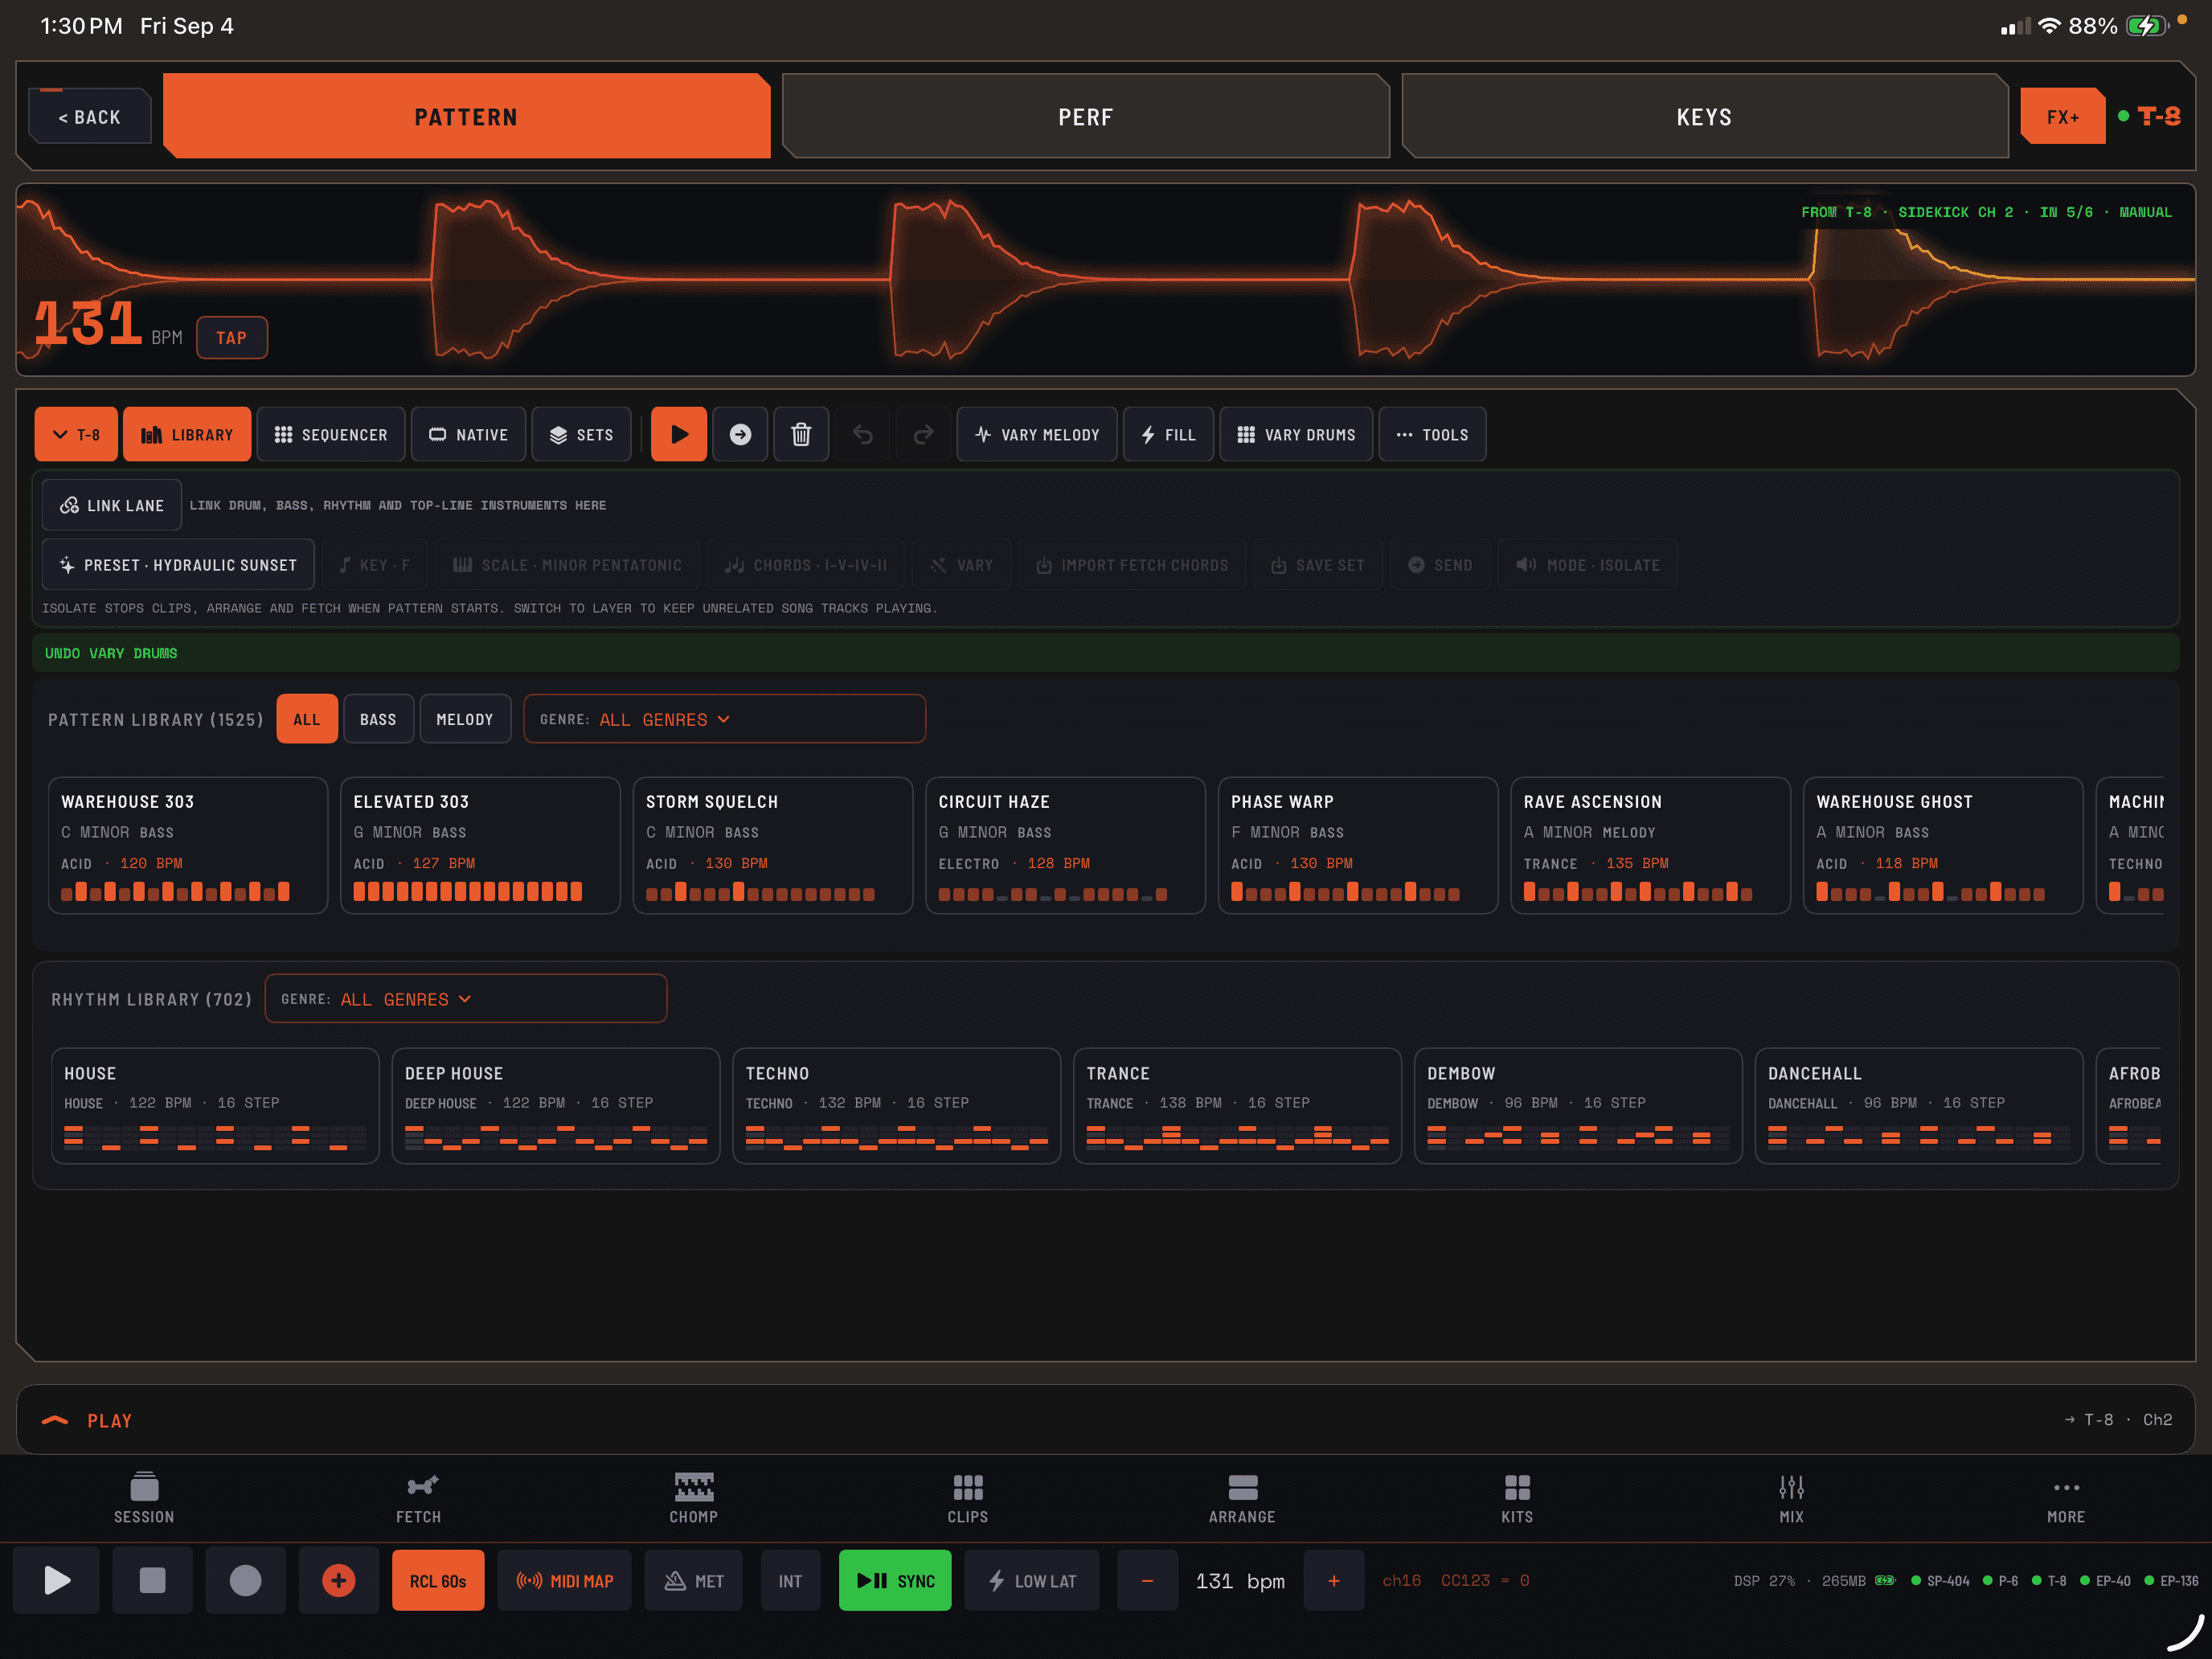This screenshot has height=1659, width=2212.
Task: Increase tempo with the plus button
Action: [x=1333, y=1580]
